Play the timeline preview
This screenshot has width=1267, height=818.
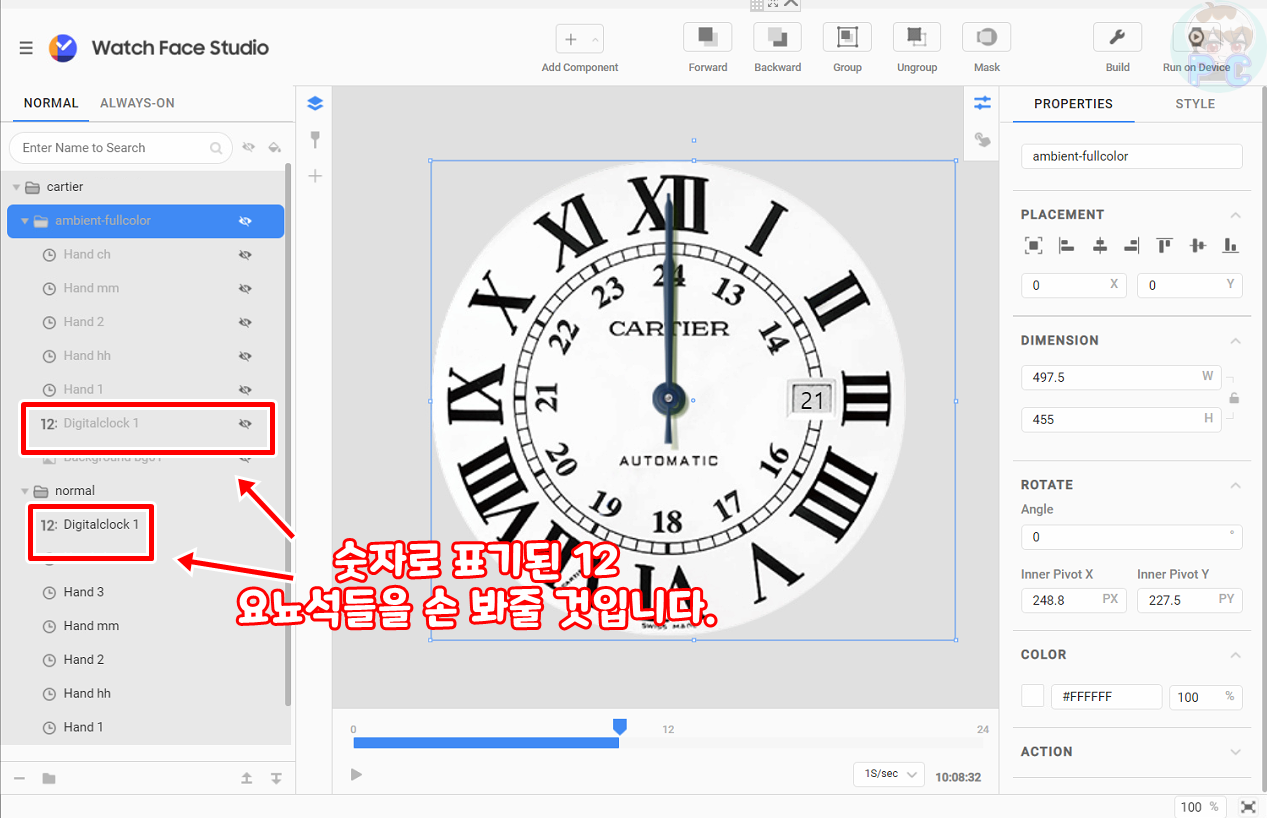356,774
